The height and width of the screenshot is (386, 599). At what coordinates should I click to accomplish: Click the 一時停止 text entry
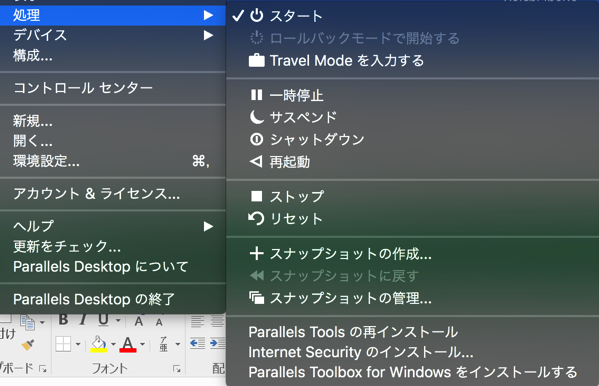tap(296, 95)
